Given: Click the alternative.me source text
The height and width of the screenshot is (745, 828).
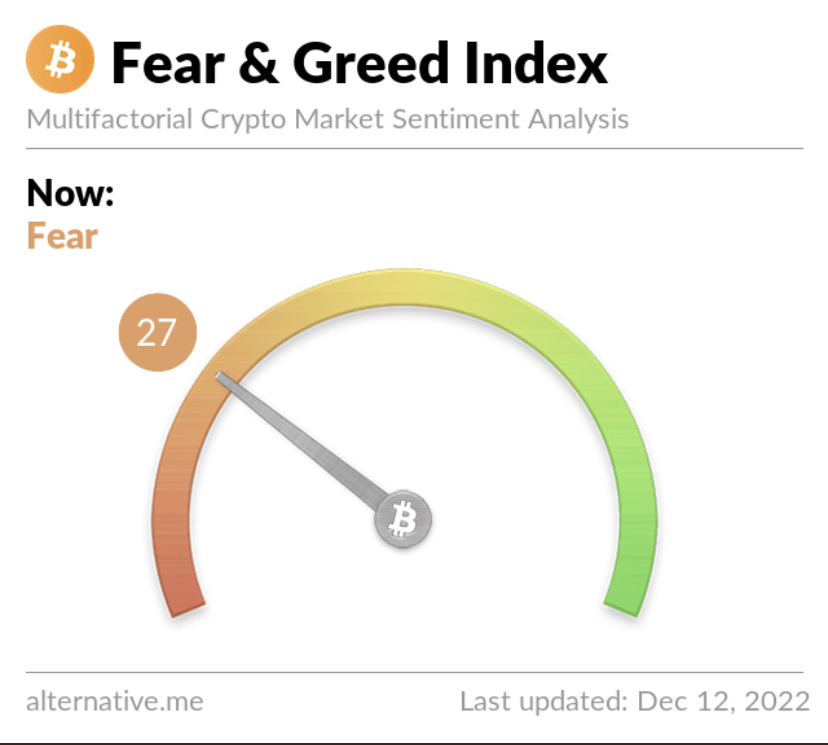Looking at the screenshot, I should point(115,701).
